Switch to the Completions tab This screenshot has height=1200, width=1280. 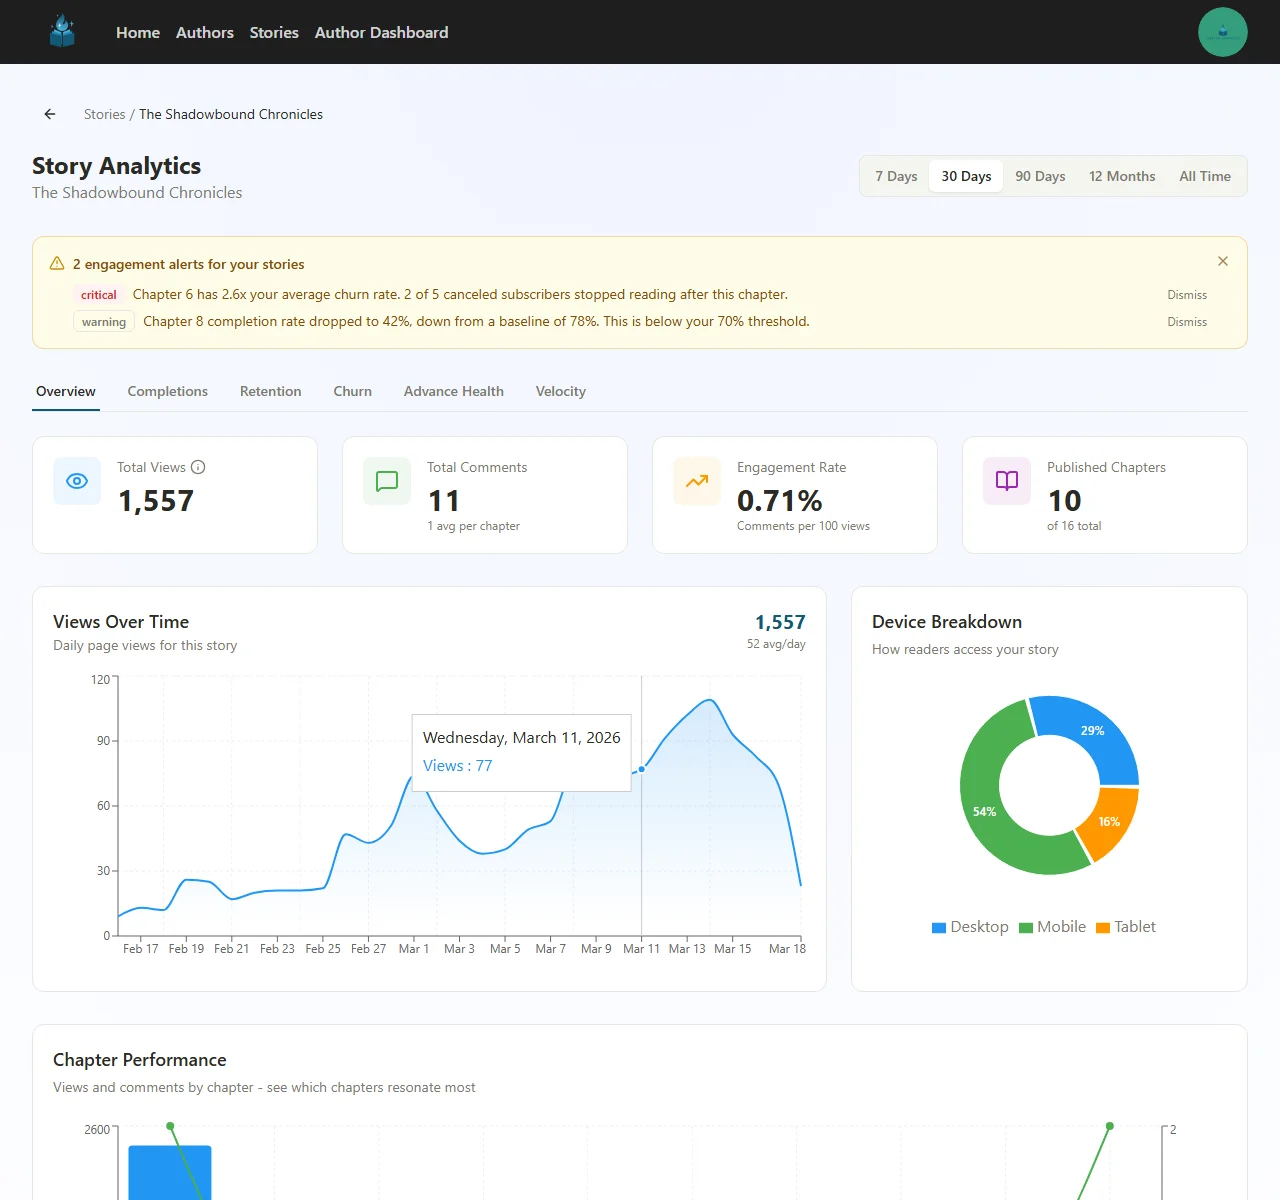(x=167, y=391)
